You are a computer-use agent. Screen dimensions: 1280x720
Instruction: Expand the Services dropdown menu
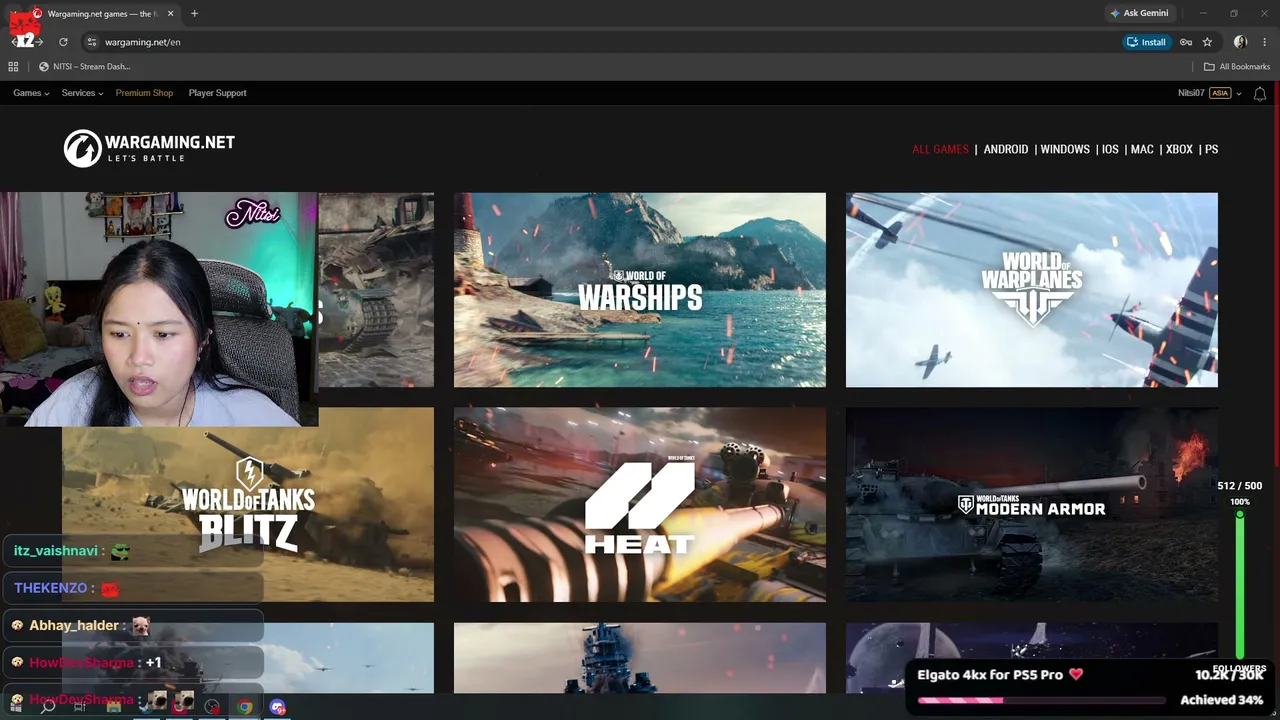pyautogui.click(x=82, y=93)
